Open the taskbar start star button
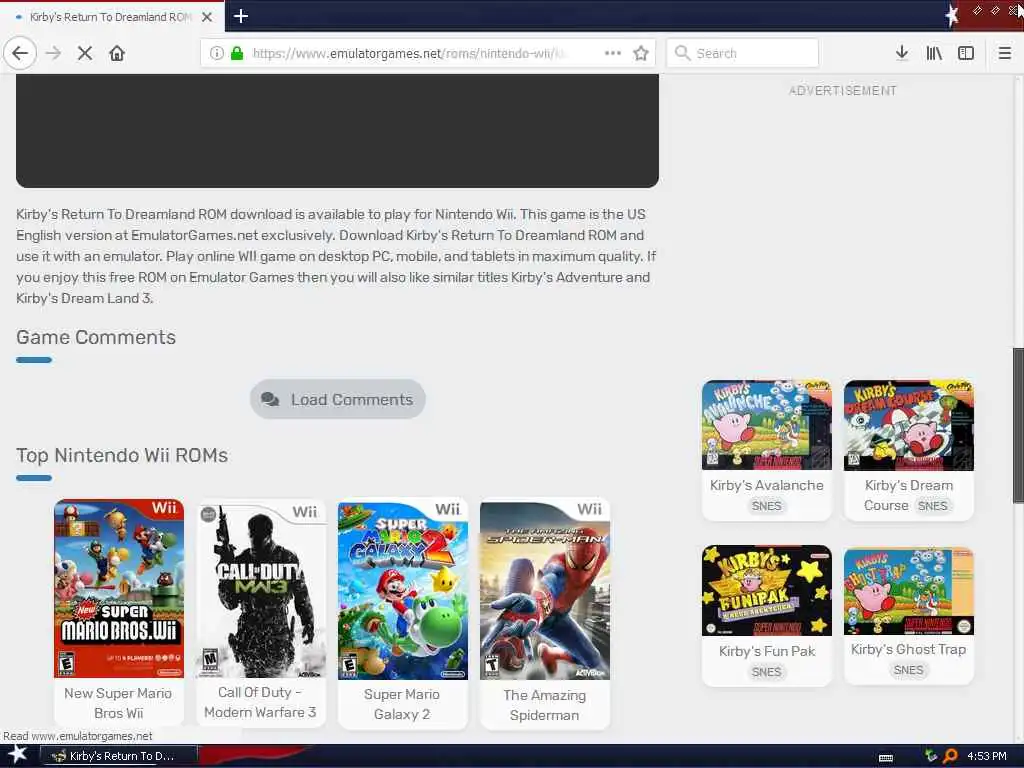 pos(17,755)
